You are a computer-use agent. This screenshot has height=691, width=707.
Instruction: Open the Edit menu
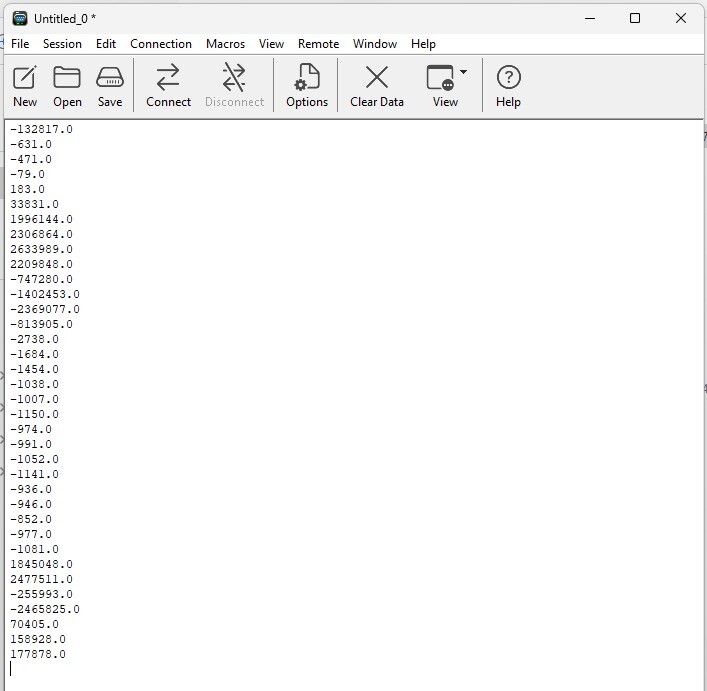tap(106, 44)
